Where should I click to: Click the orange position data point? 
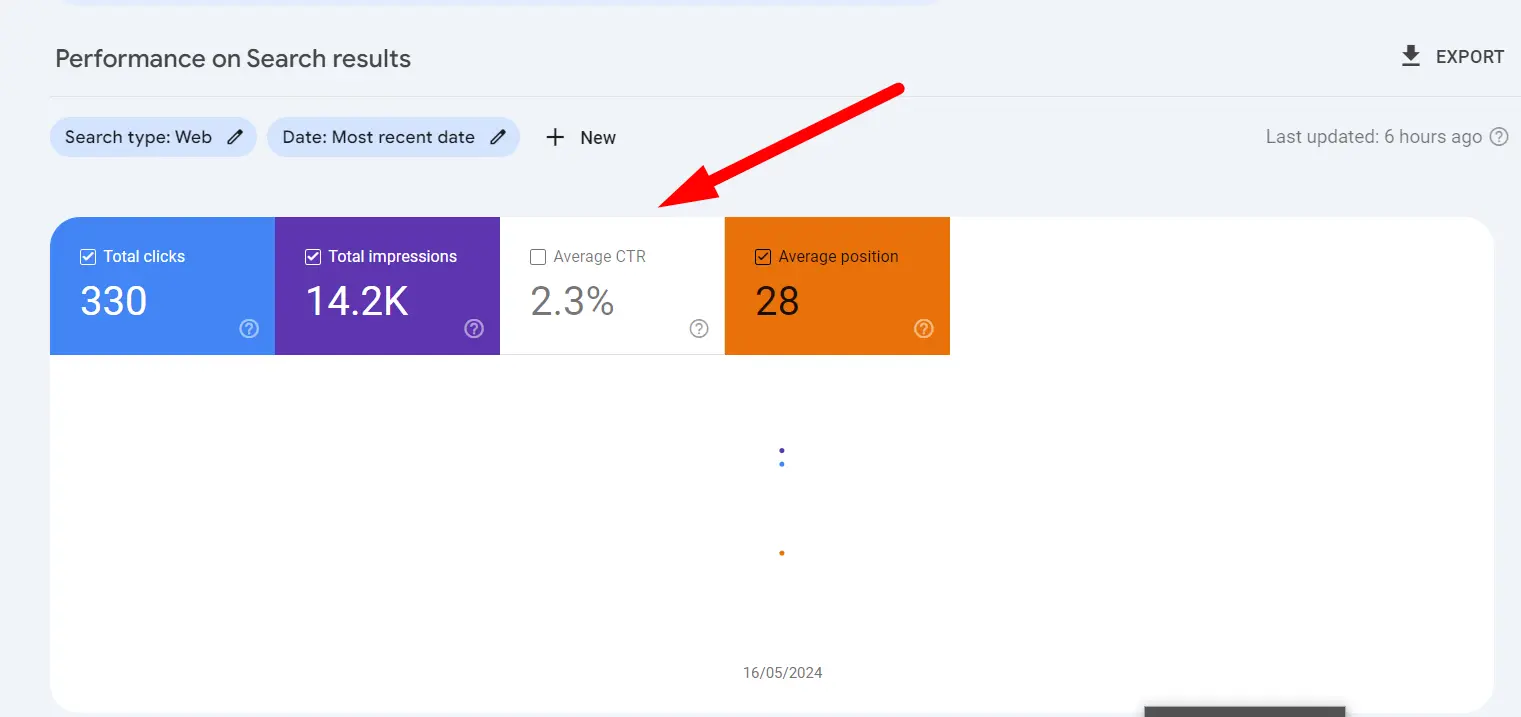coord(781,553)
